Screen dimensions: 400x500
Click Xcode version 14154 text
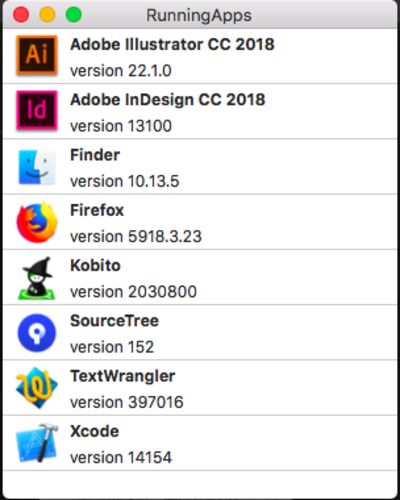(x=121, y=457)
